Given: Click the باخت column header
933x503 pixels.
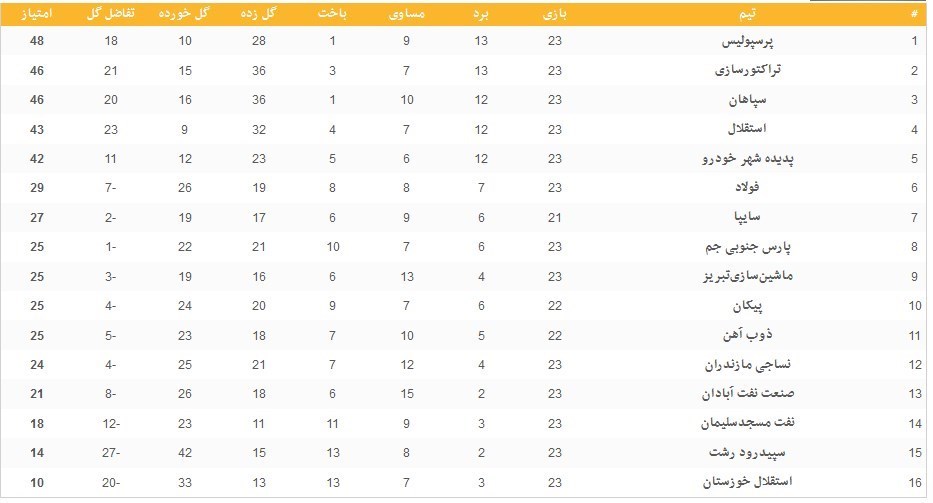Looking at the screenshot, I should (x=333, y=13).
